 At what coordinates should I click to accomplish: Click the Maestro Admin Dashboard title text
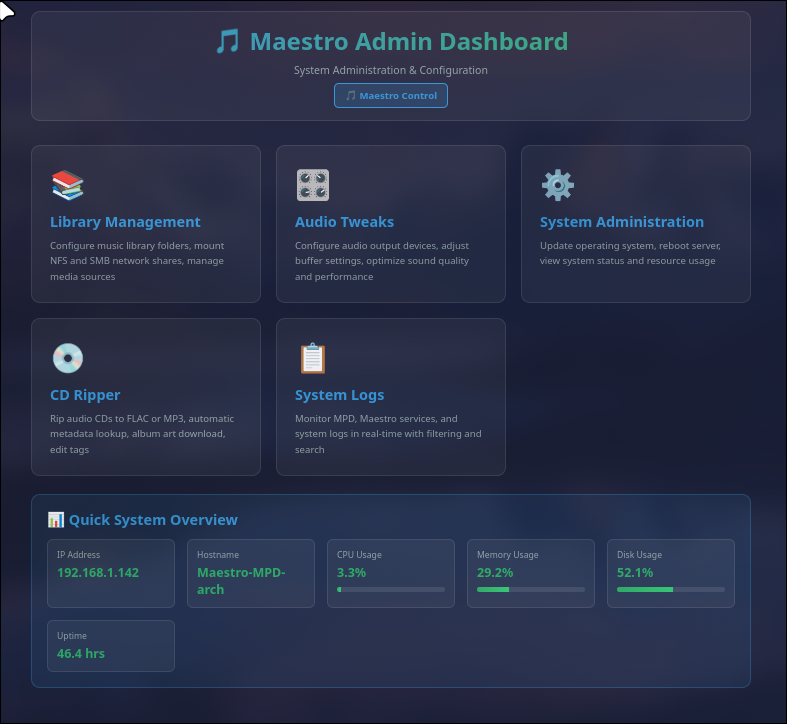(408, 42)
